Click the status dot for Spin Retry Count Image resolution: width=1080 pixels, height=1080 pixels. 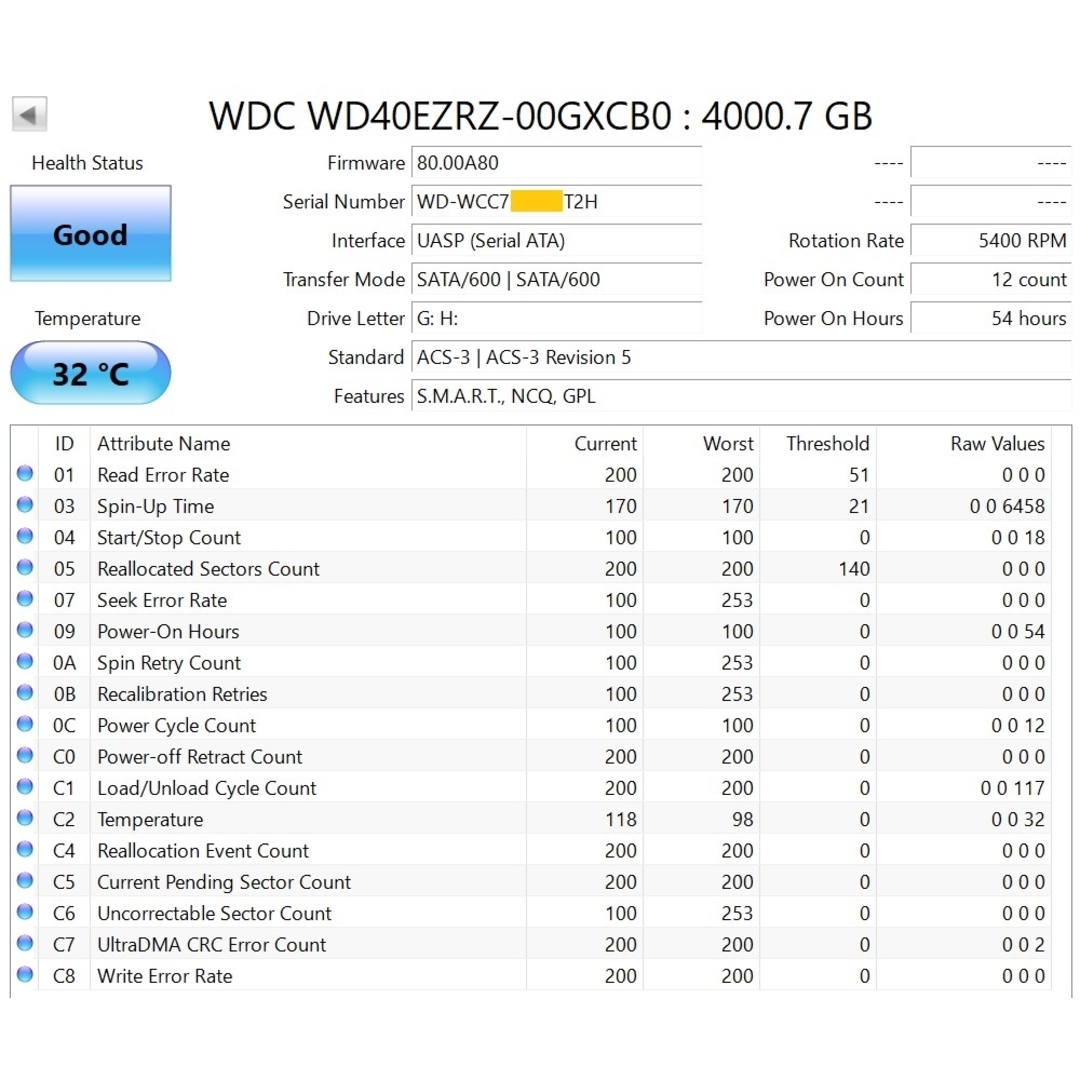click(25, 661)
